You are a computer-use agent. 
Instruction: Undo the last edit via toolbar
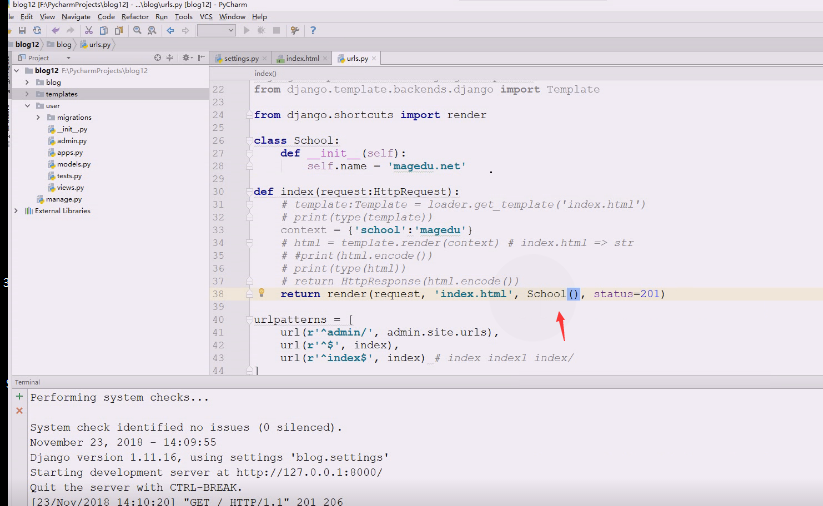(x=56, y=30)
